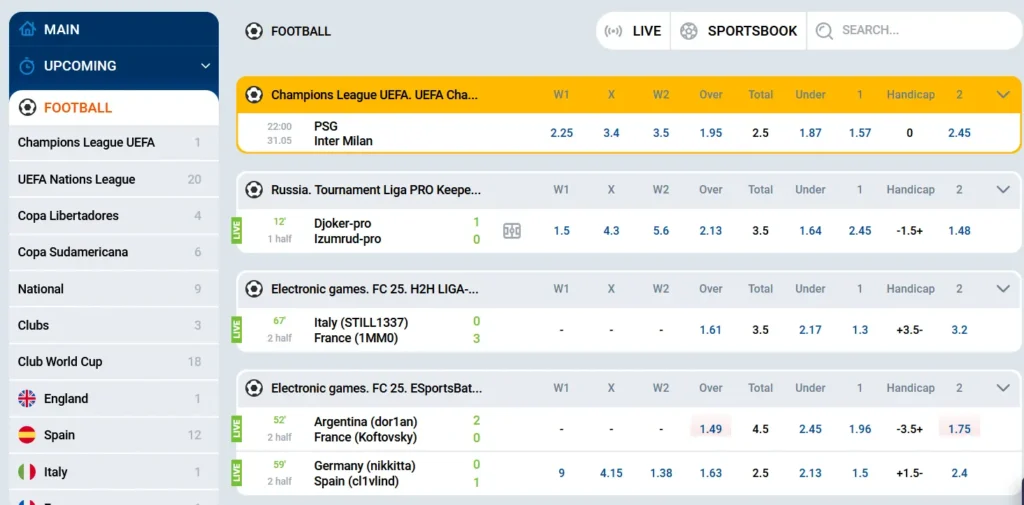The height and width of the screenshot is (505, 1024).
Task: Click the Sportsbook soccer ball icon
Action: click(x=688, y=31)
